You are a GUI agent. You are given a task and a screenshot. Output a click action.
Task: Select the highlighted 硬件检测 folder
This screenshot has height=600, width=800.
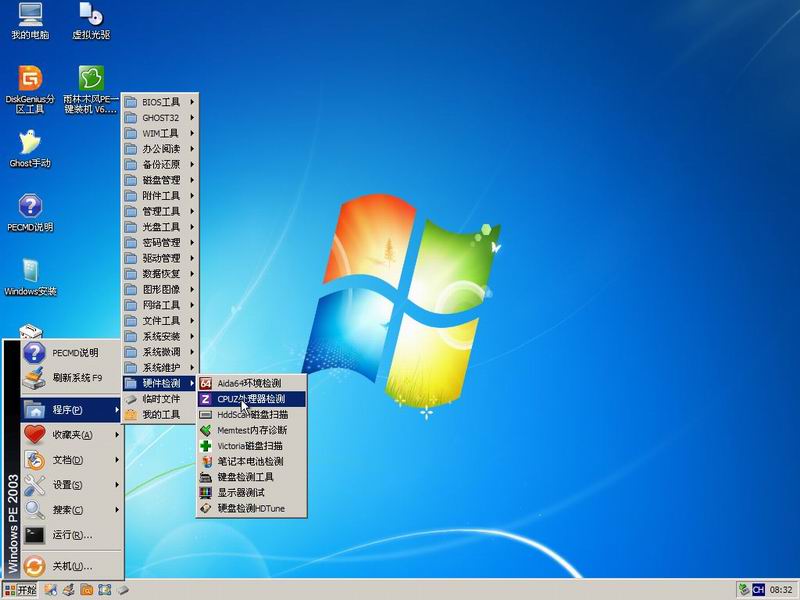160,383
